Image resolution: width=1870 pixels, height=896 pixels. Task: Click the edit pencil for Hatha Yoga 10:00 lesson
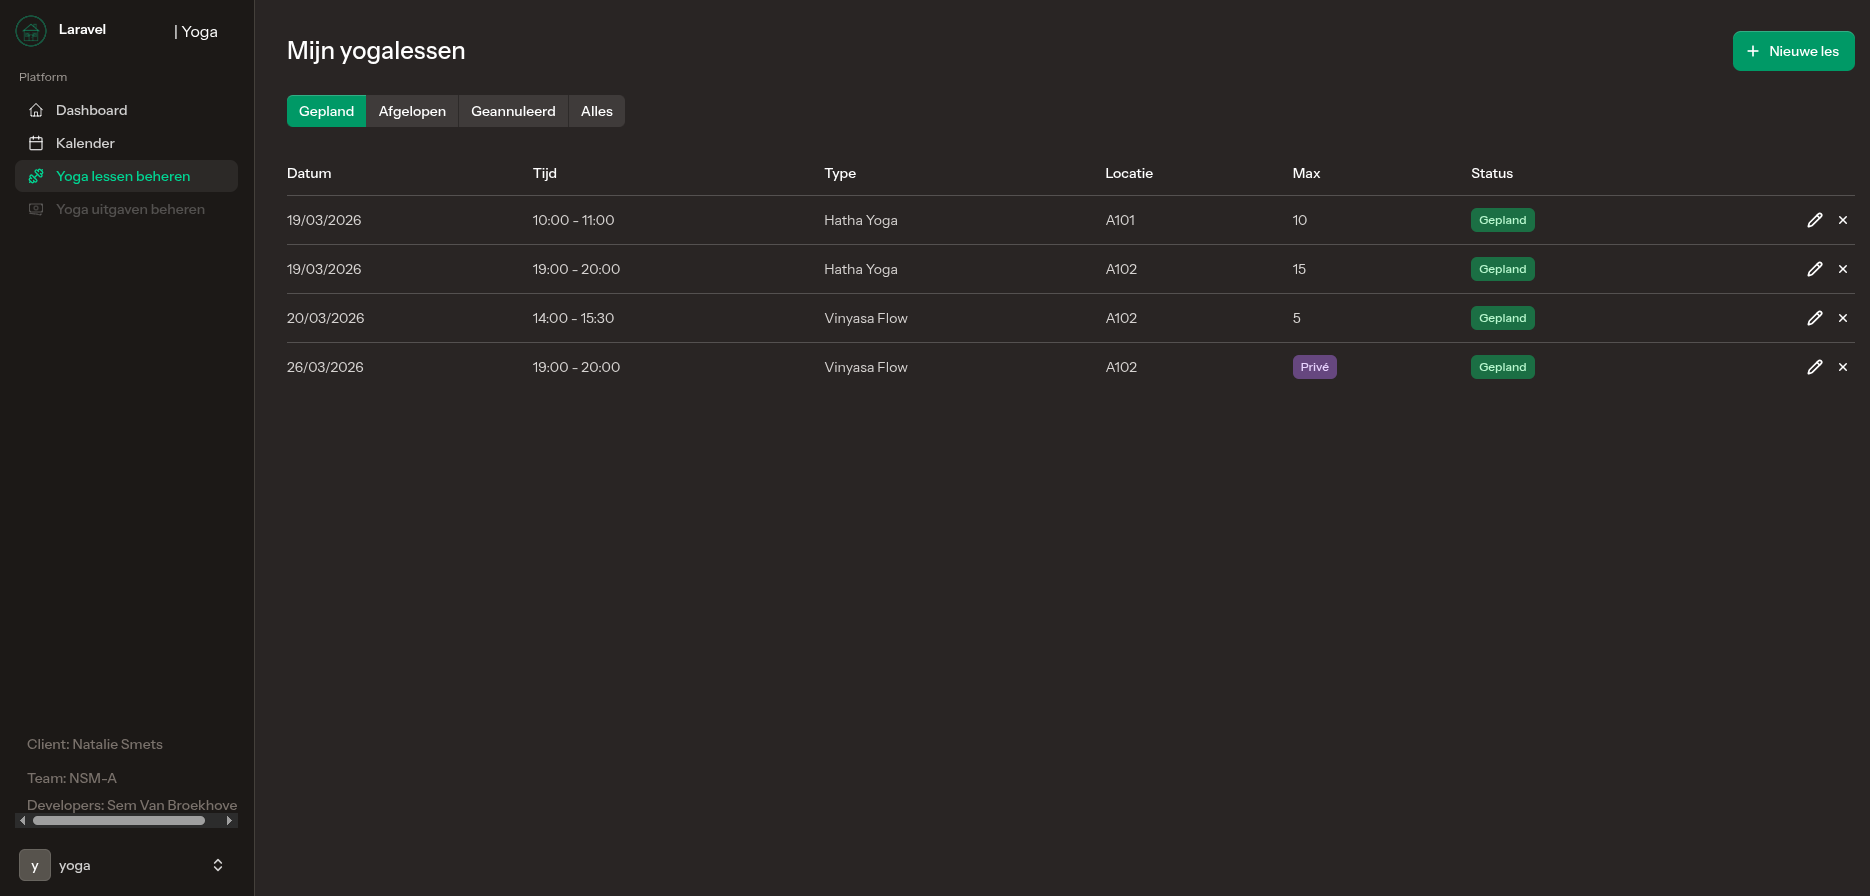1814,220
